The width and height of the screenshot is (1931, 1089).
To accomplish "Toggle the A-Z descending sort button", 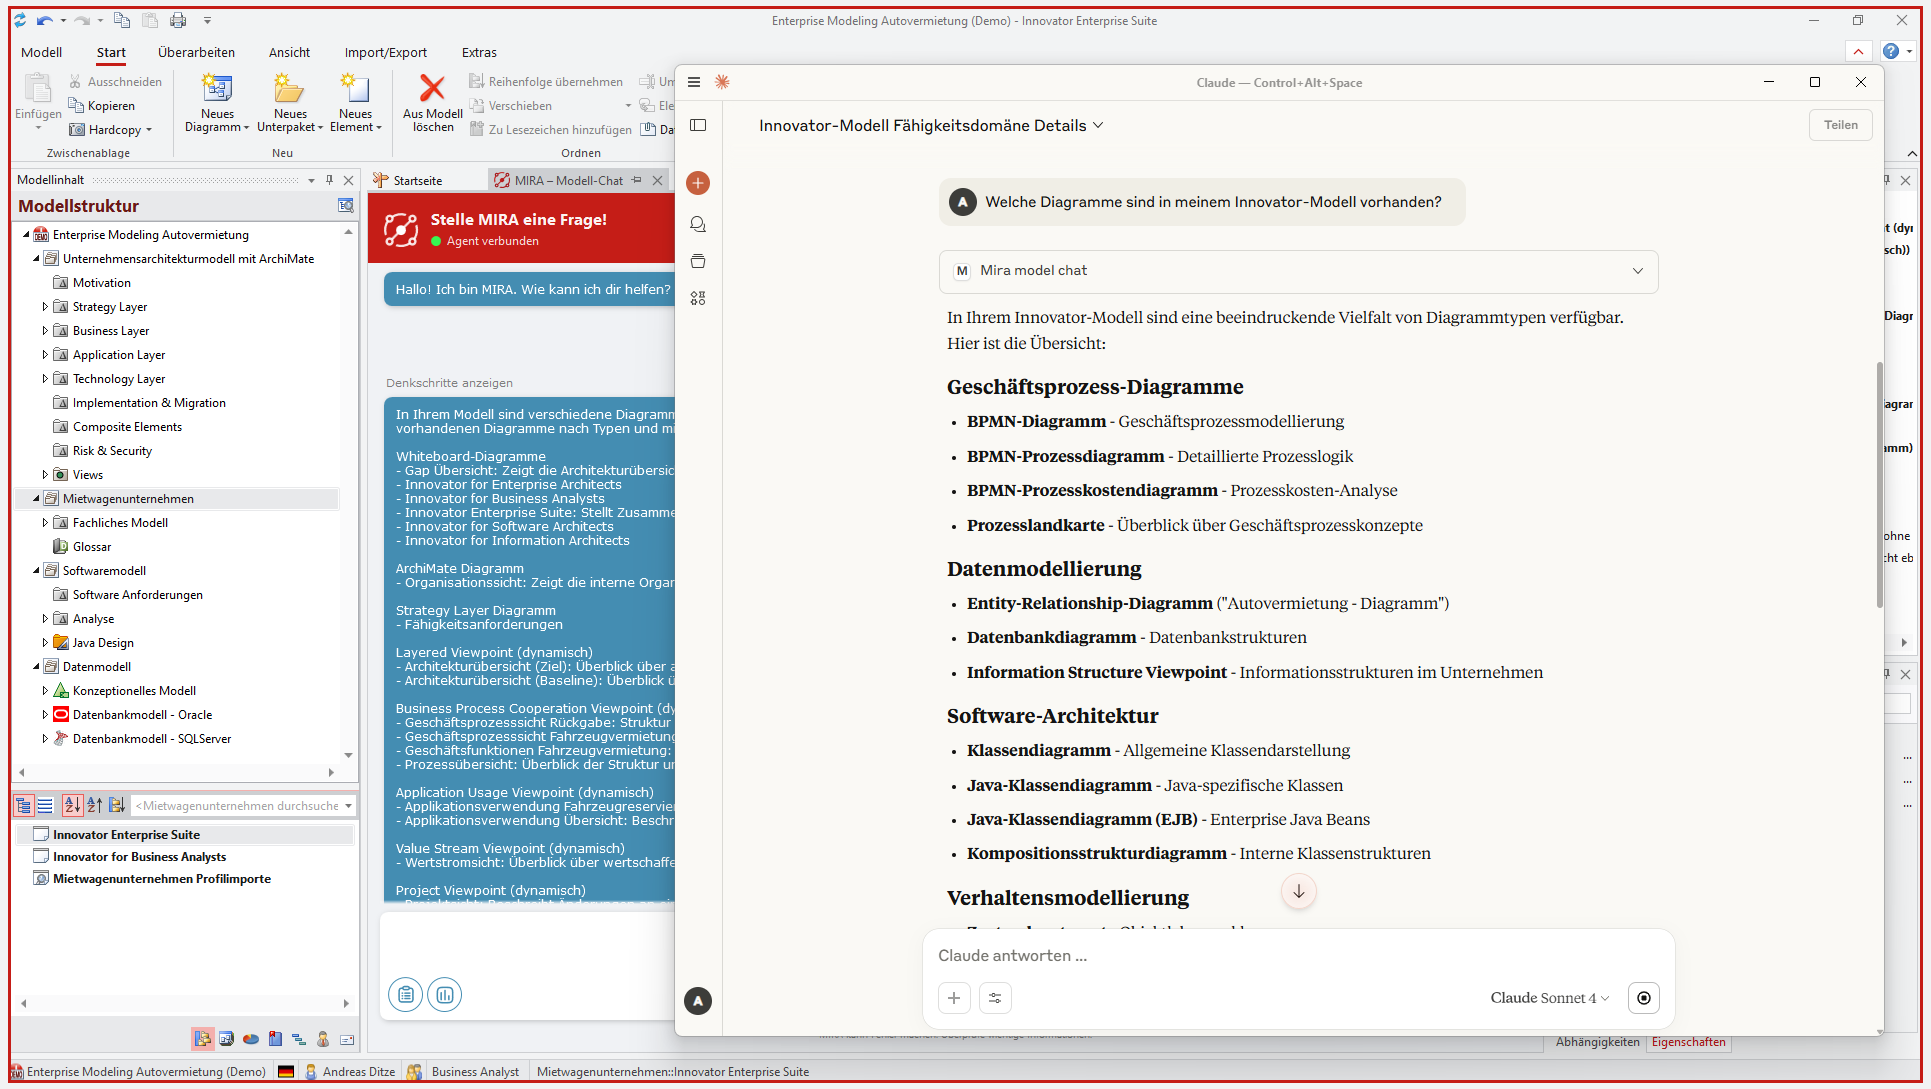I will point(72,806).
